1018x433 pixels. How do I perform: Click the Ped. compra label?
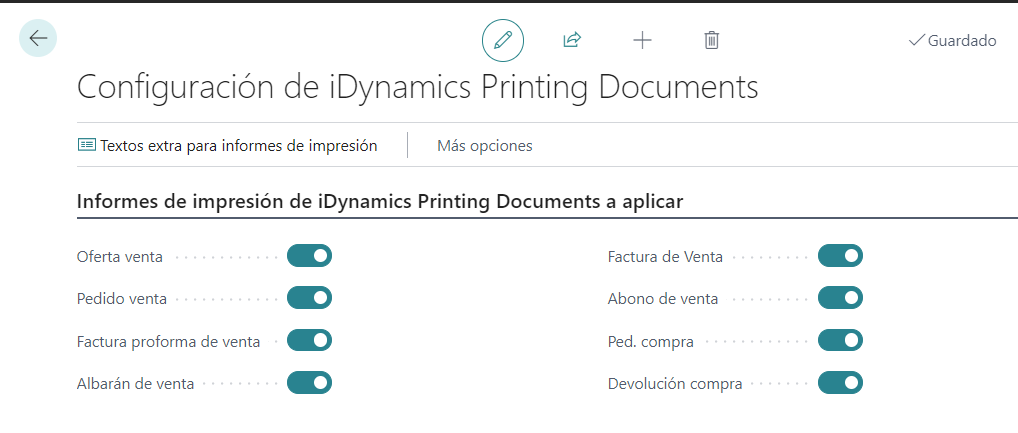pos(651,341)
